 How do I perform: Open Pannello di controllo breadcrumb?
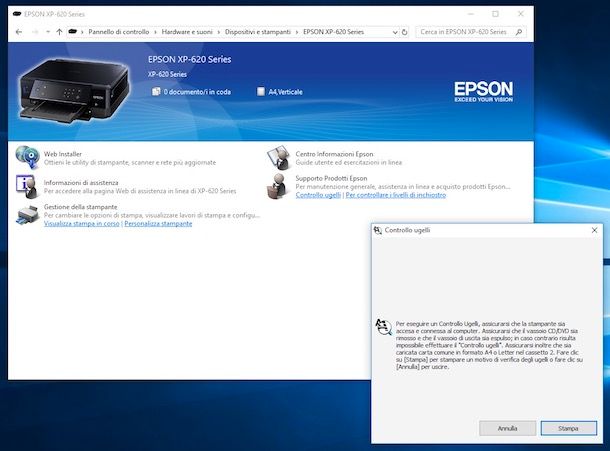pyautogui.click(x=119, y=32)
